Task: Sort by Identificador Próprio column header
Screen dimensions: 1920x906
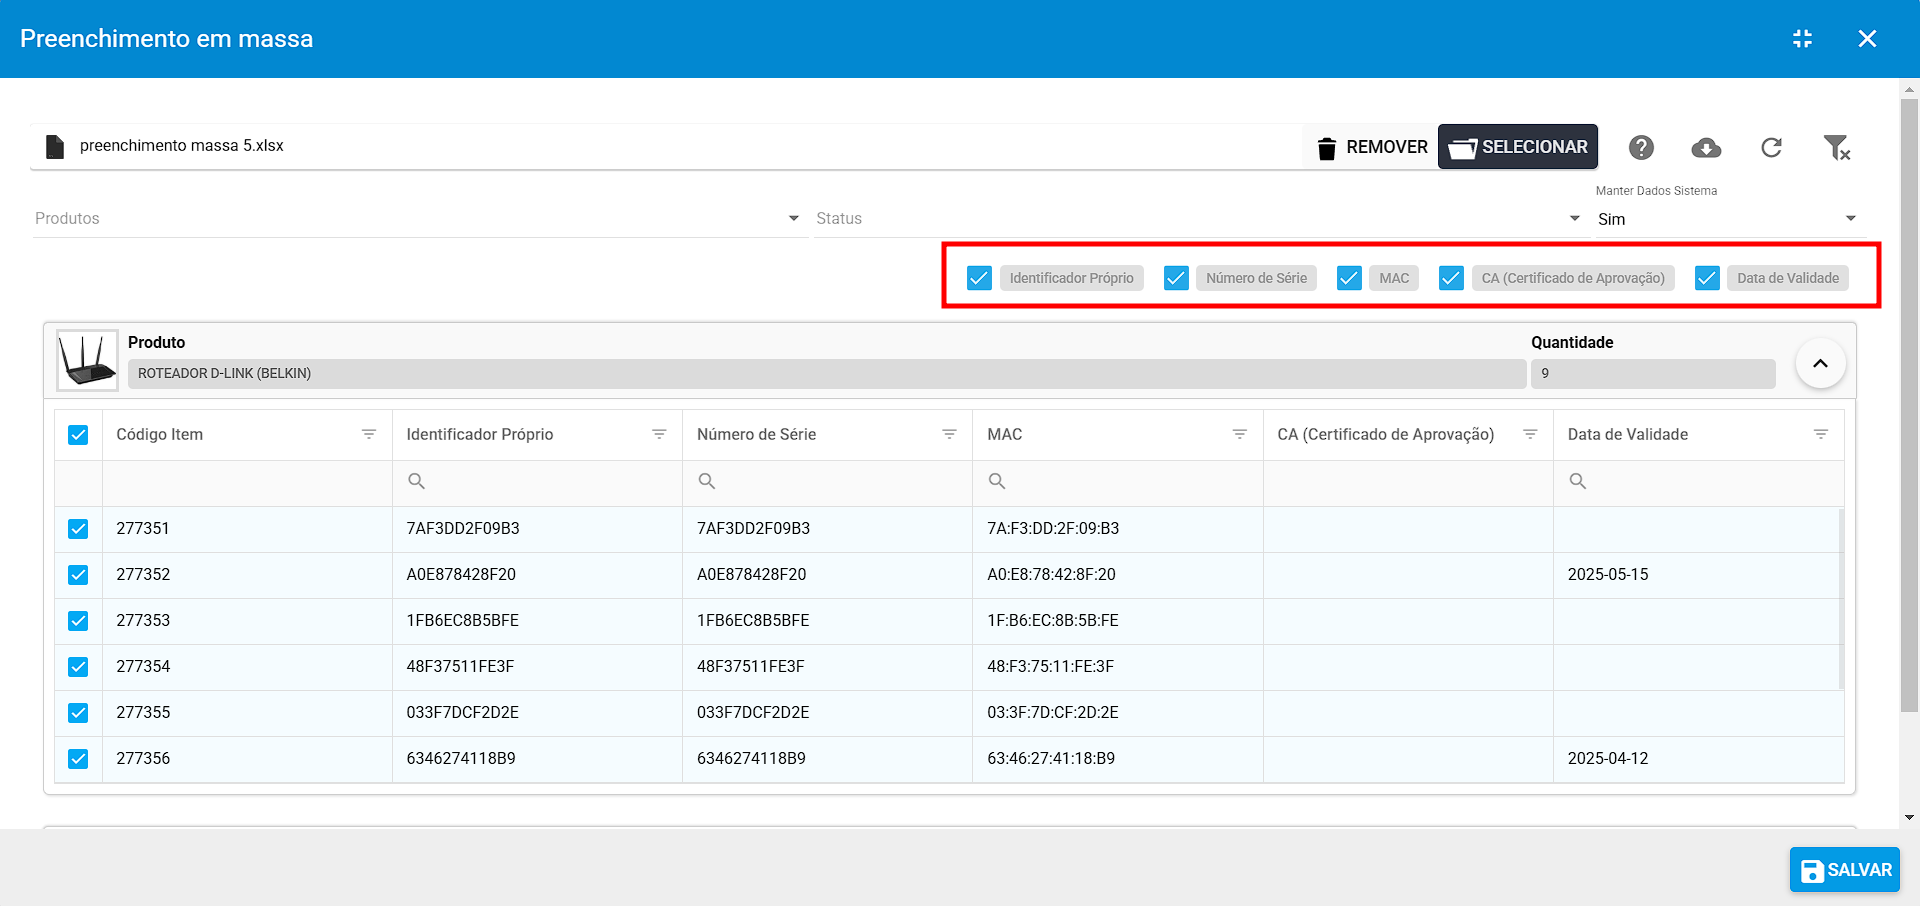Action: (x=480, y=434)
